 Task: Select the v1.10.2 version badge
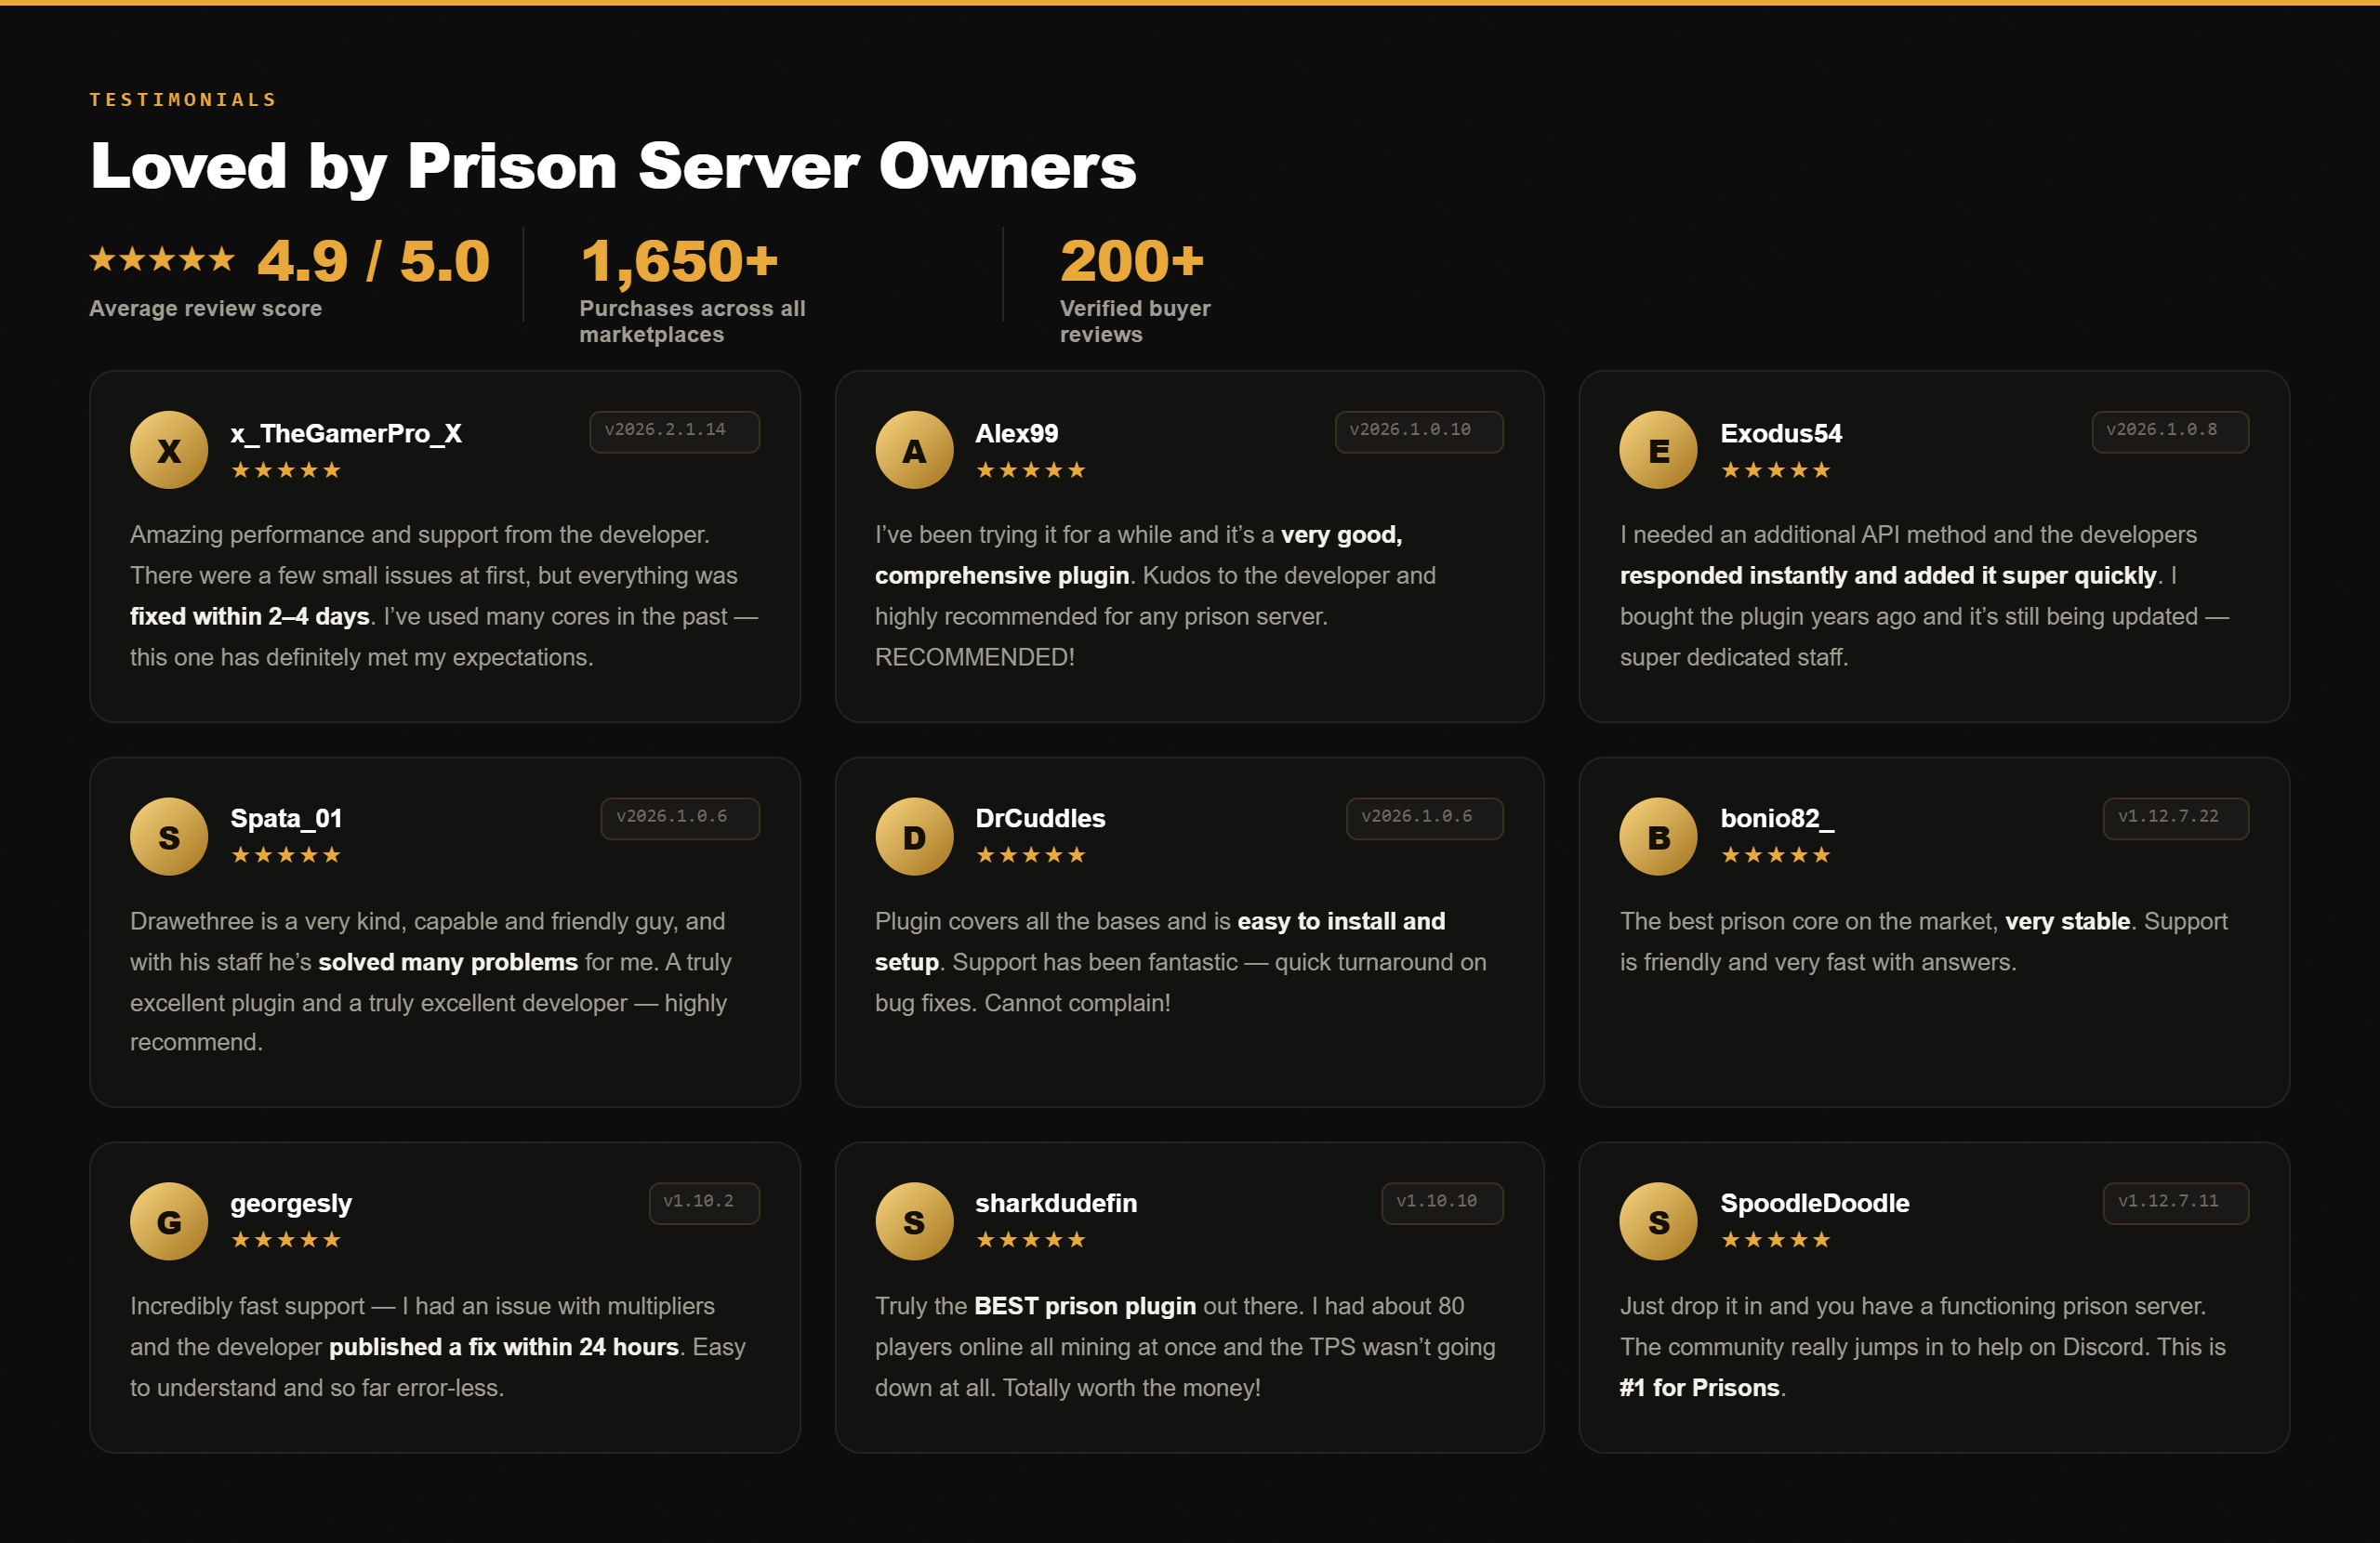704,1202
